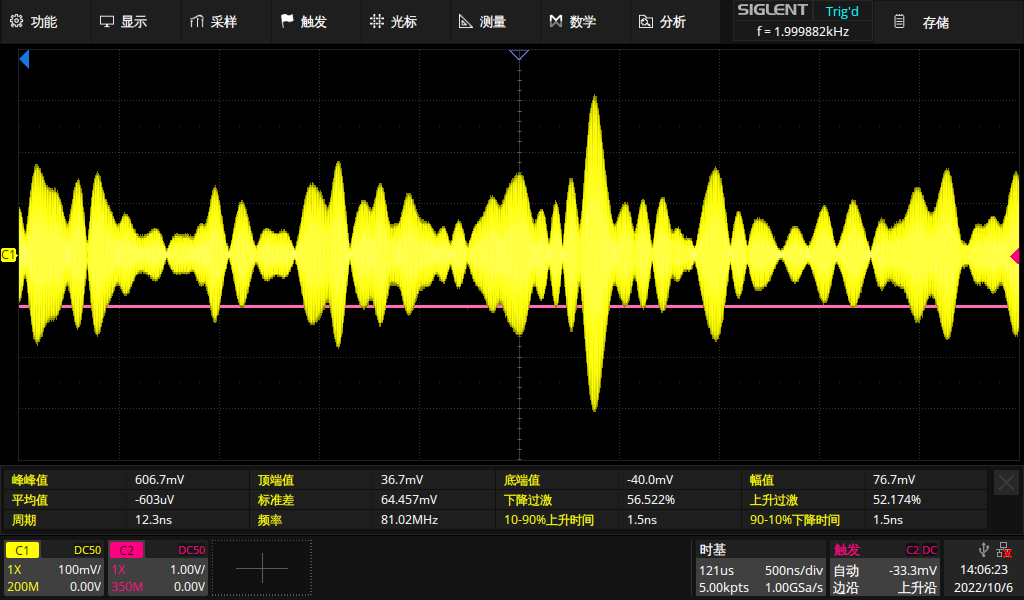Toggle channel C2 using its pink label
Viewport: 1024px width, 600px height.
[x=126, y=550]
